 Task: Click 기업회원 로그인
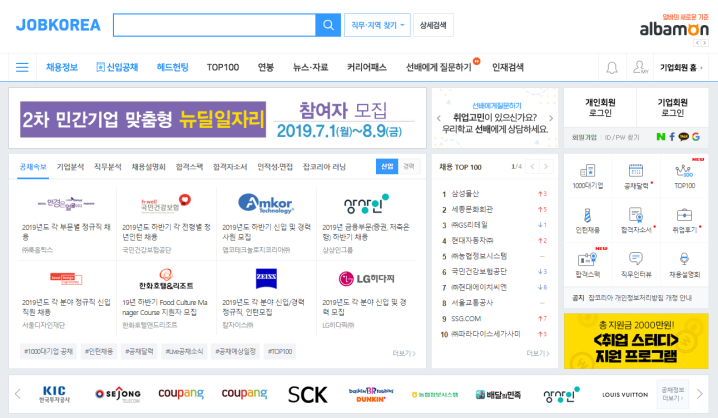pyautogui.click(x=673, y=108)
